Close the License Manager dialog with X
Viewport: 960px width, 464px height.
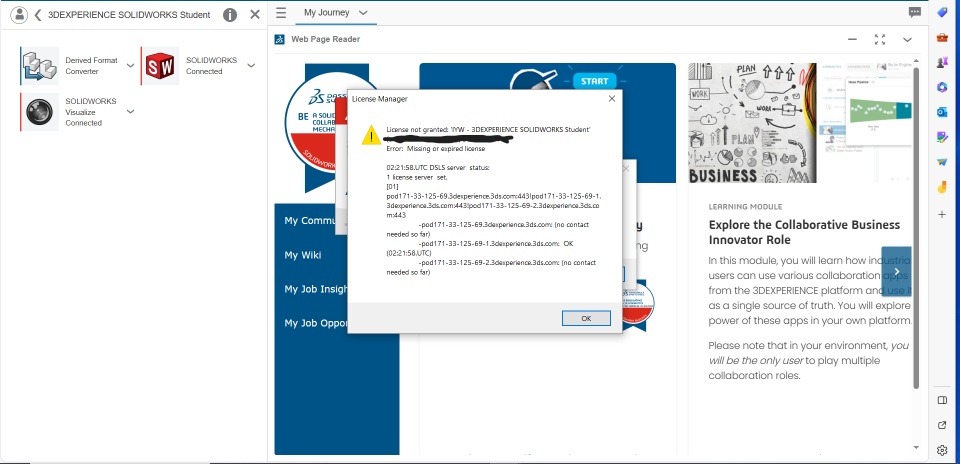612,99
